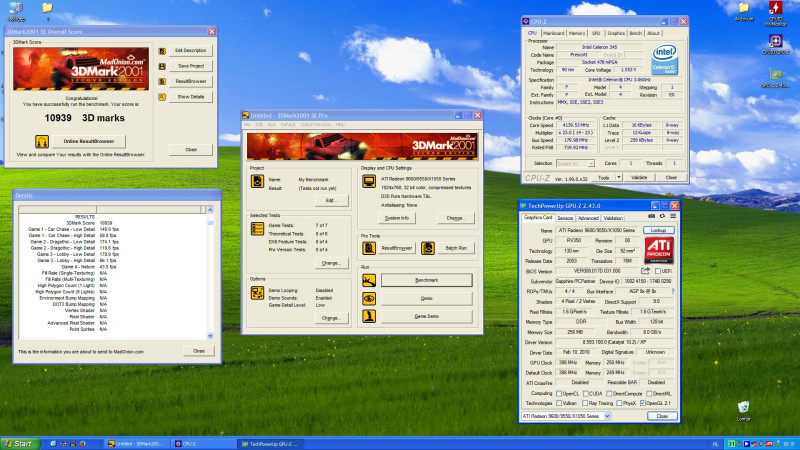Click the ResultBrowser icon in score window
This screenshot has width=800, height=450.
[x=162, y=82]
